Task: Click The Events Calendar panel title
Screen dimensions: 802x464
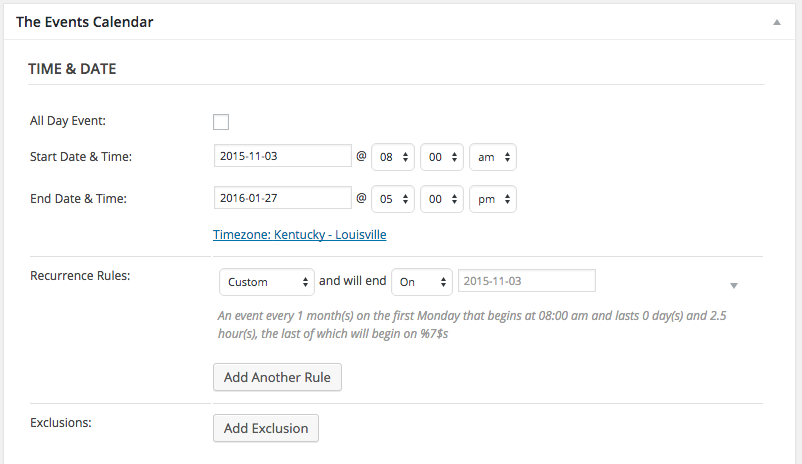Action: pyautogui.click(x=85, y=21)
